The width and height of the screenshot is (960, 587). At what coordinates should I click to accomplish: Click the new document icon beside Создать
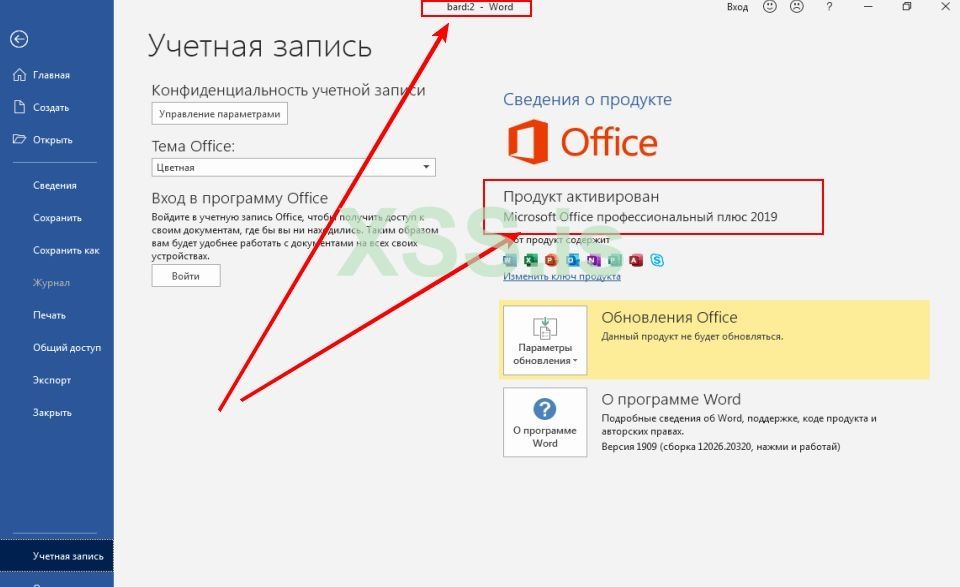click(x=19, y=107)
